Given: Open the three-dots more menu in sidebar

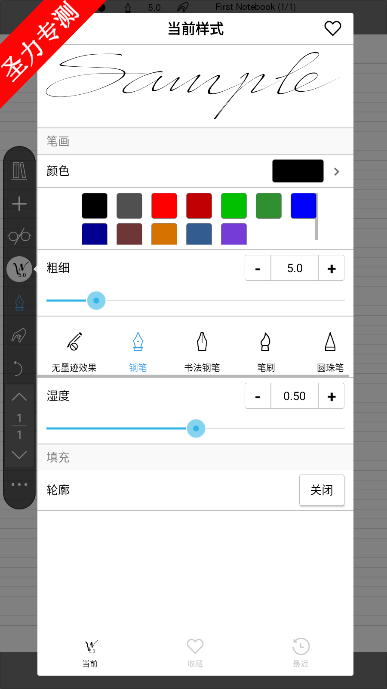Looking at the screenshot, I should [19, 484].
